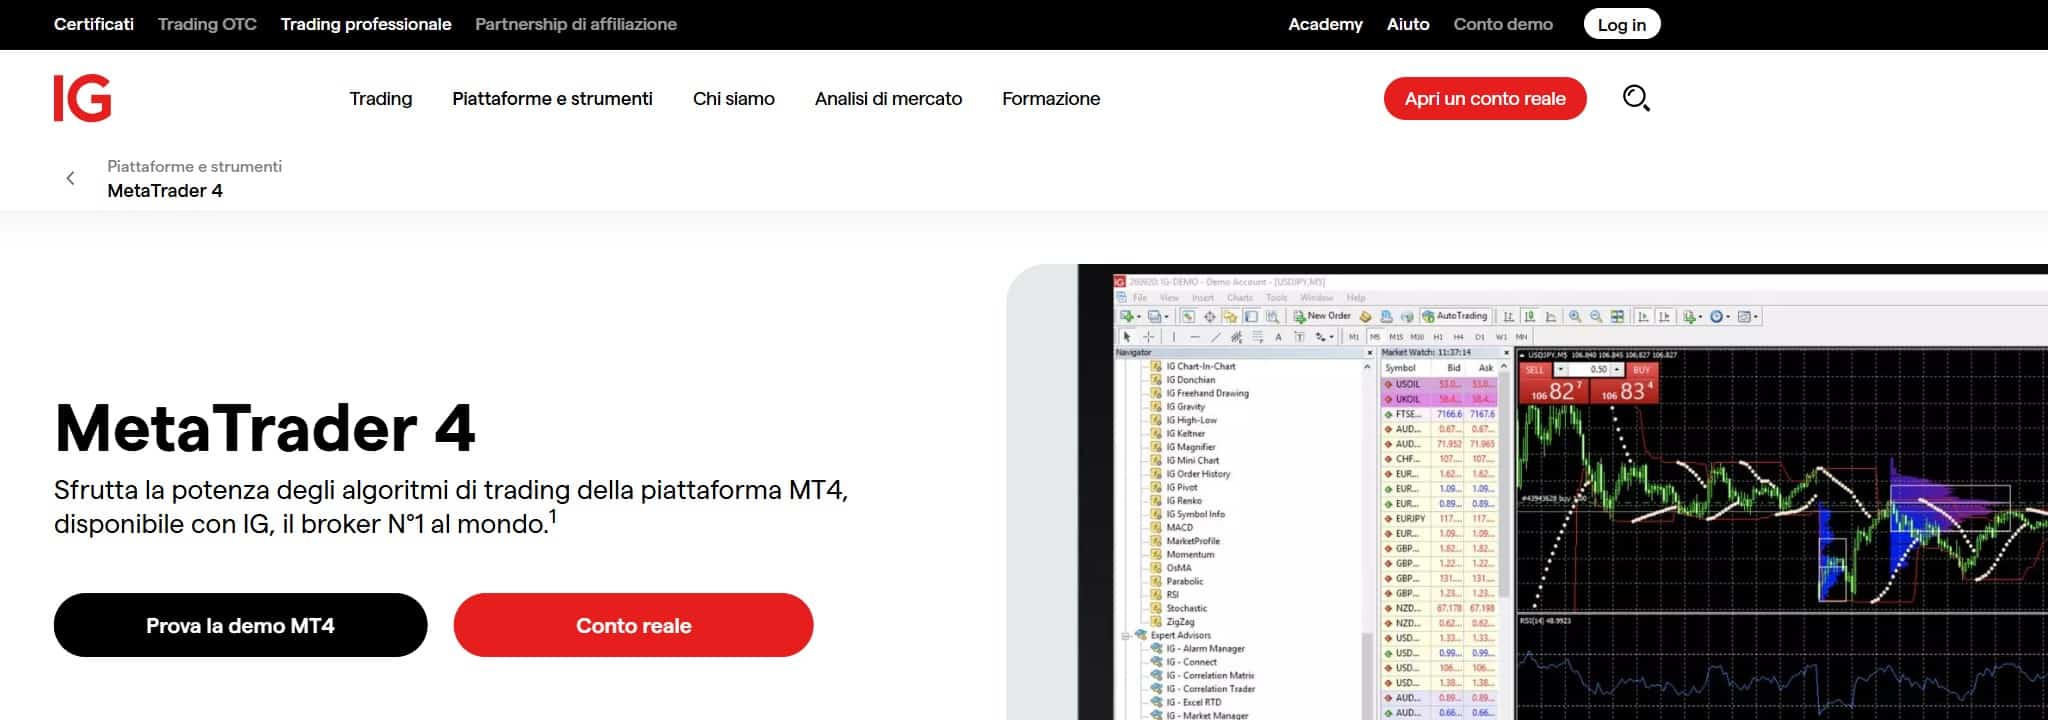Screen dimensions: 2048x720
Task: Open MT4 File menu
Action: coord(1139,298)
